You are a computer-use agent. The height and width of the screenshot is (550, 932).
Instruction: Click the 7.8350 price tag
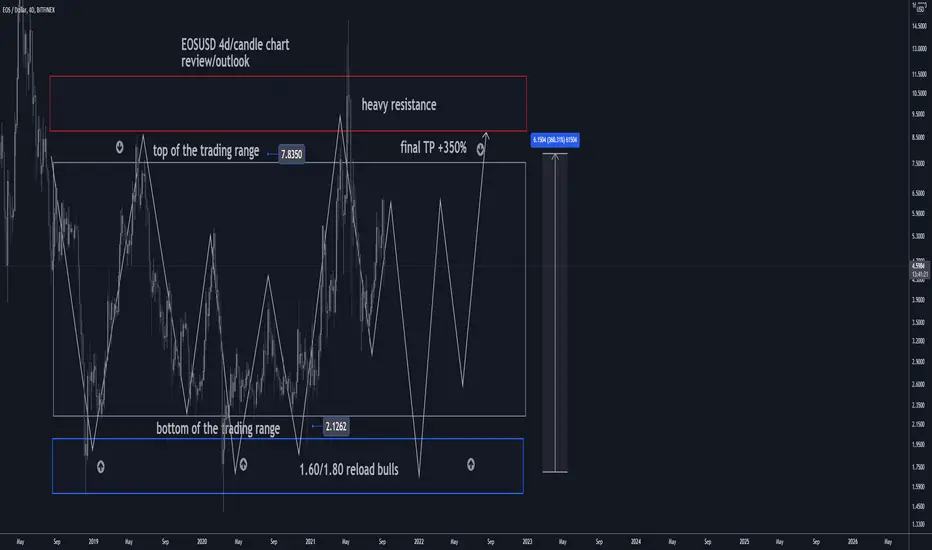291,155
